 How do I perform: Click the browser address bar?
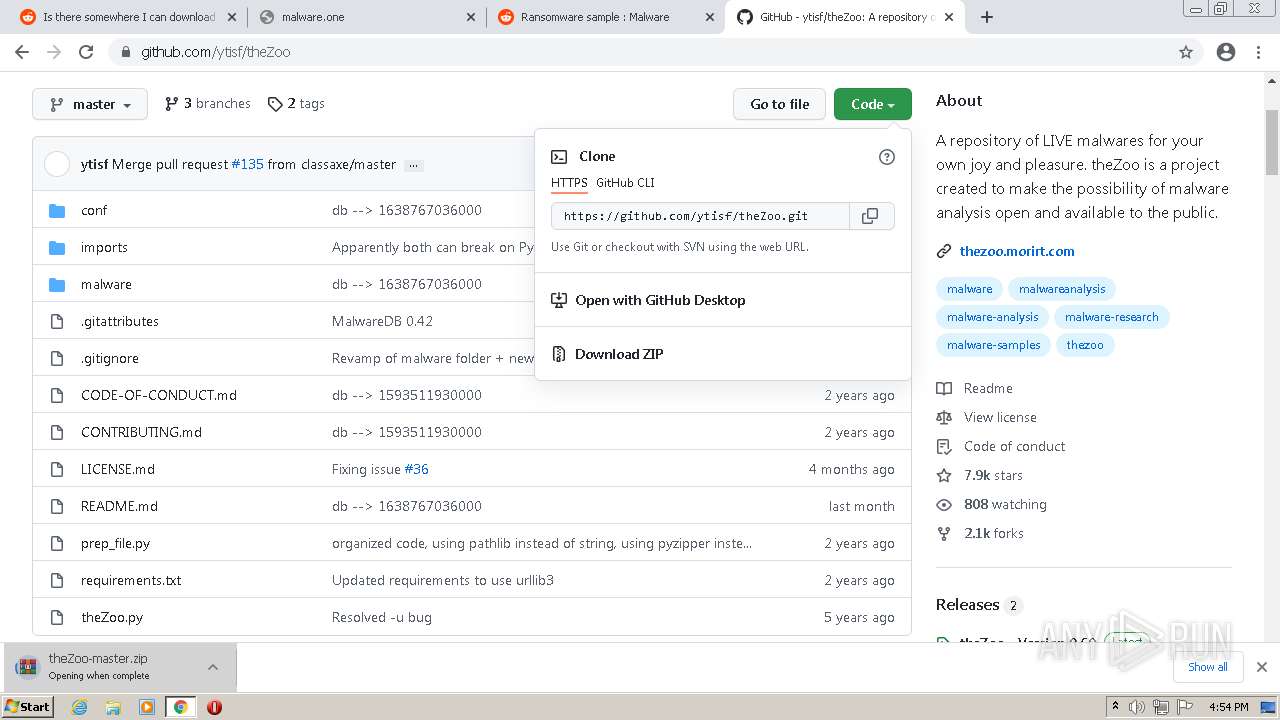point(640,52)
